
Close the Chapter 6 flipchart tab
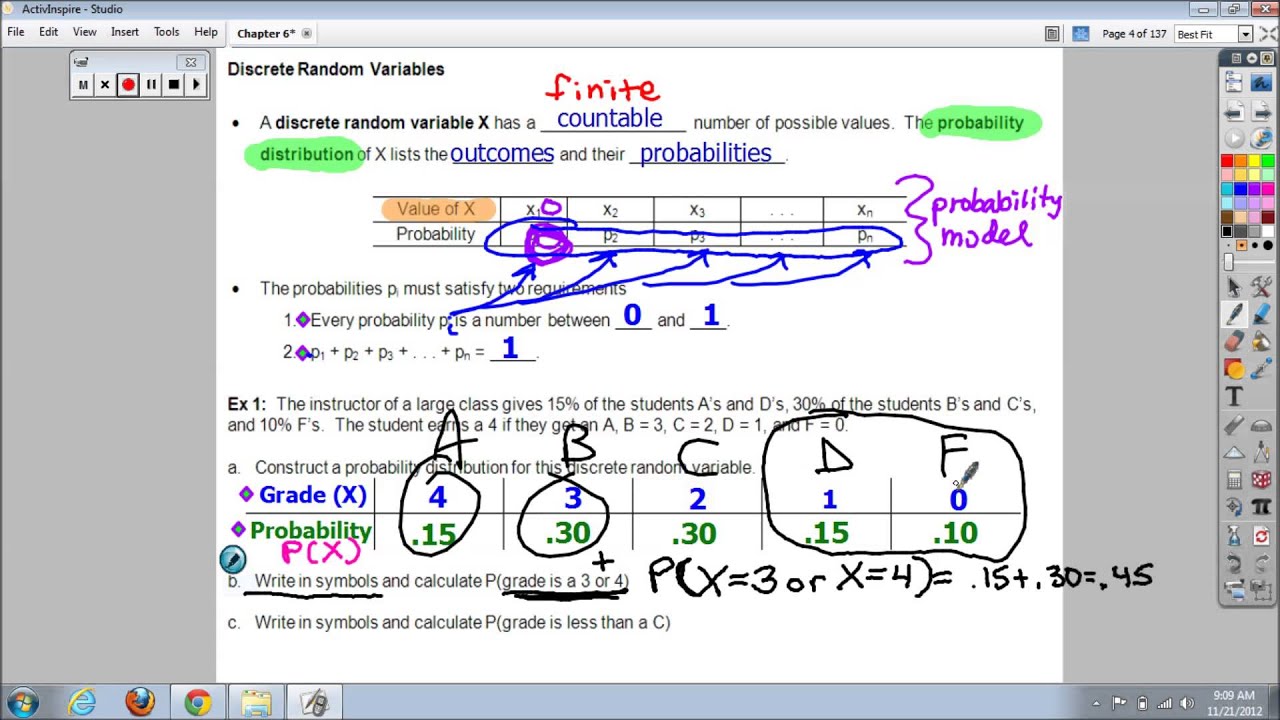click(306, 33)
